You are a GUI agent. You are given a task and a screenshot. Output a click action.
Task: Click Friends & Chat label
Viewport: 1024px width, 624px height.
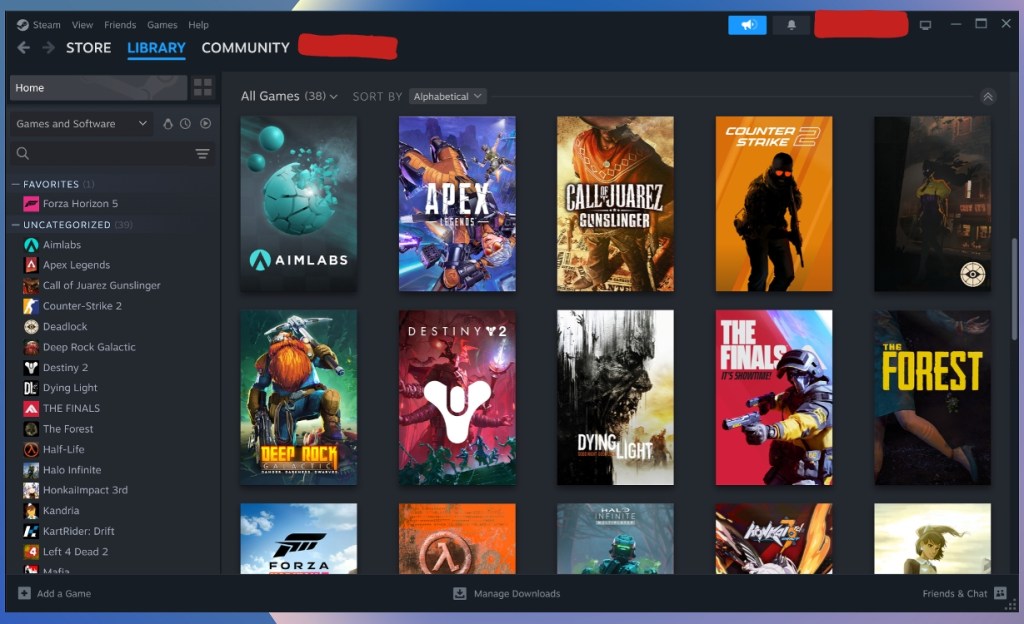pyautogui.click(x=955, y=593)
